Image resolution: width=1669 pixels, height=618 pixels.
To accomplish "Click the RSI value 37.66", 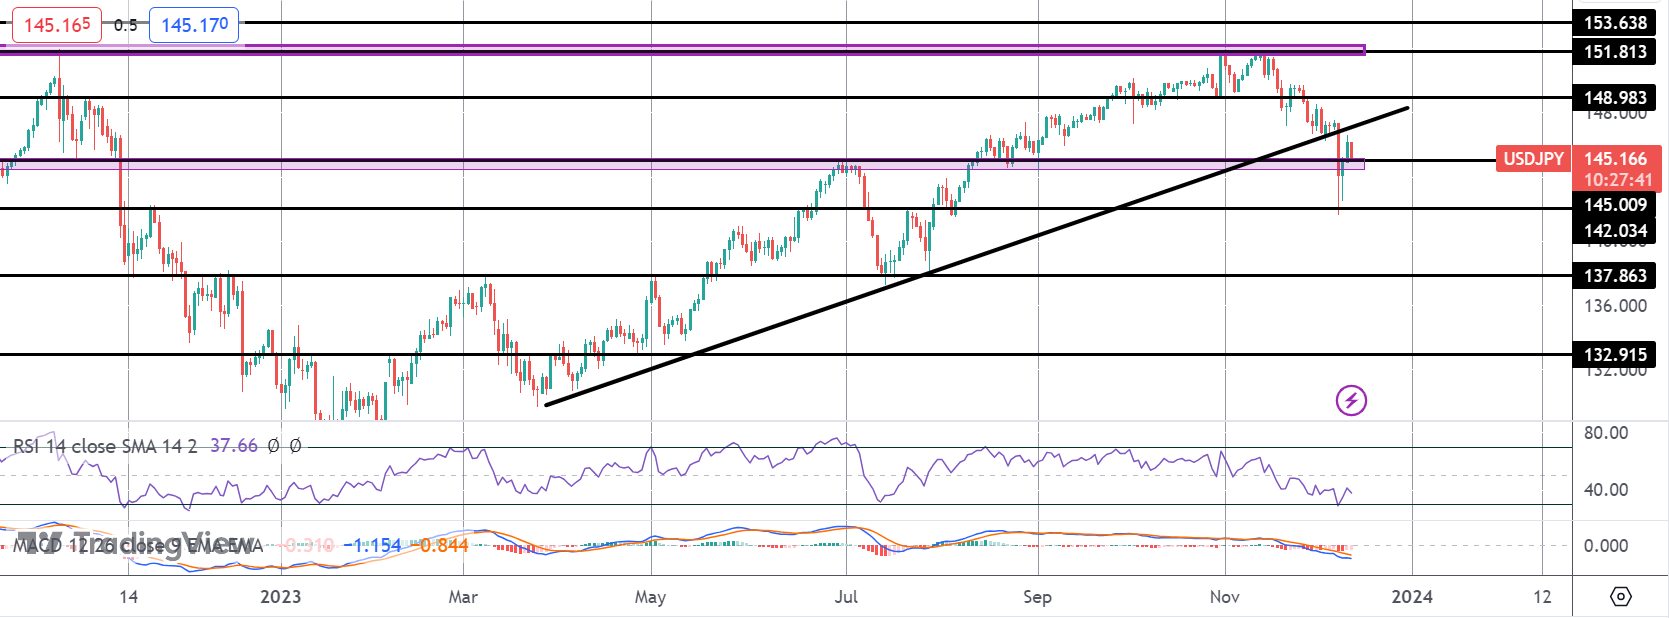I will (x=234, y=446).
